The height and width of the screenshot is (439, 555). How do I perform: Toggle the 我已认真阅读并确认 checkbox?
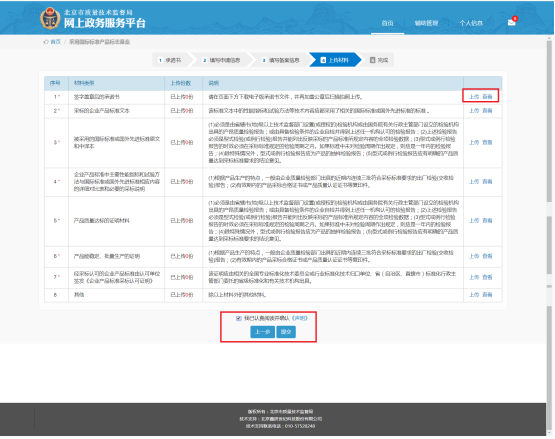tap(239, 318)
